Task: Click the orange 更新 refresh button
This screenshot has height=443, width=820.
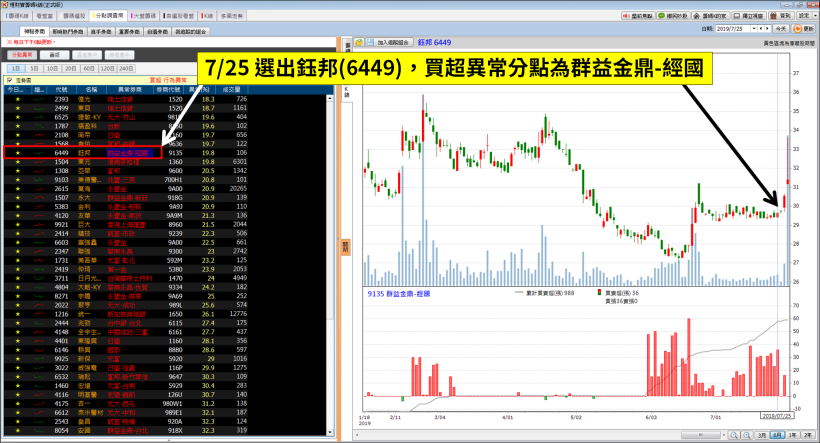Action: pos(804,29)
